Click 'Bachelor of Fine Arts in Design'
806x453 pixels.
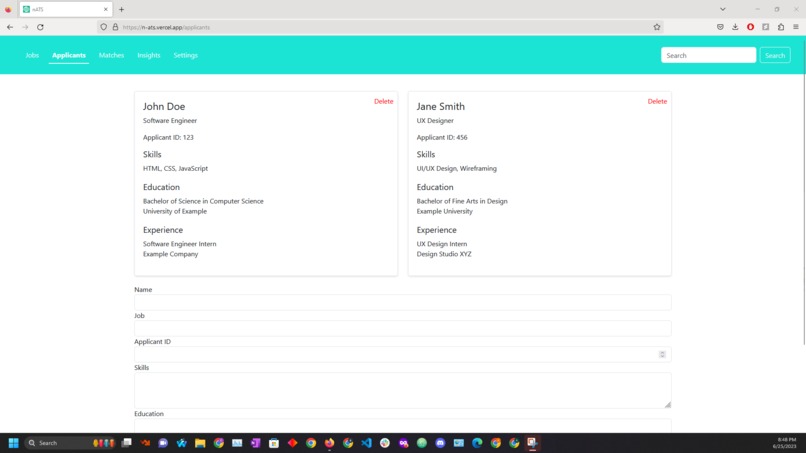click(x=462, y=201)
